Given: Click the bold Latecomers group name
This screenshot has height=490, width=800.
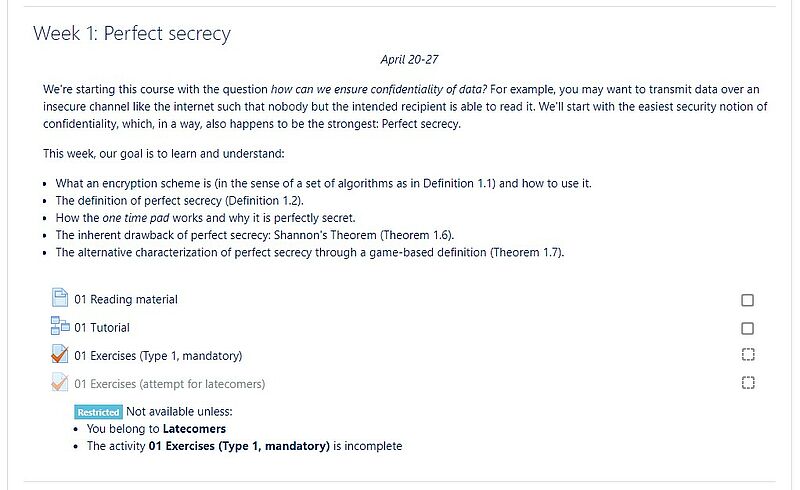Looking at the screenshot, I should click(194, 429).
